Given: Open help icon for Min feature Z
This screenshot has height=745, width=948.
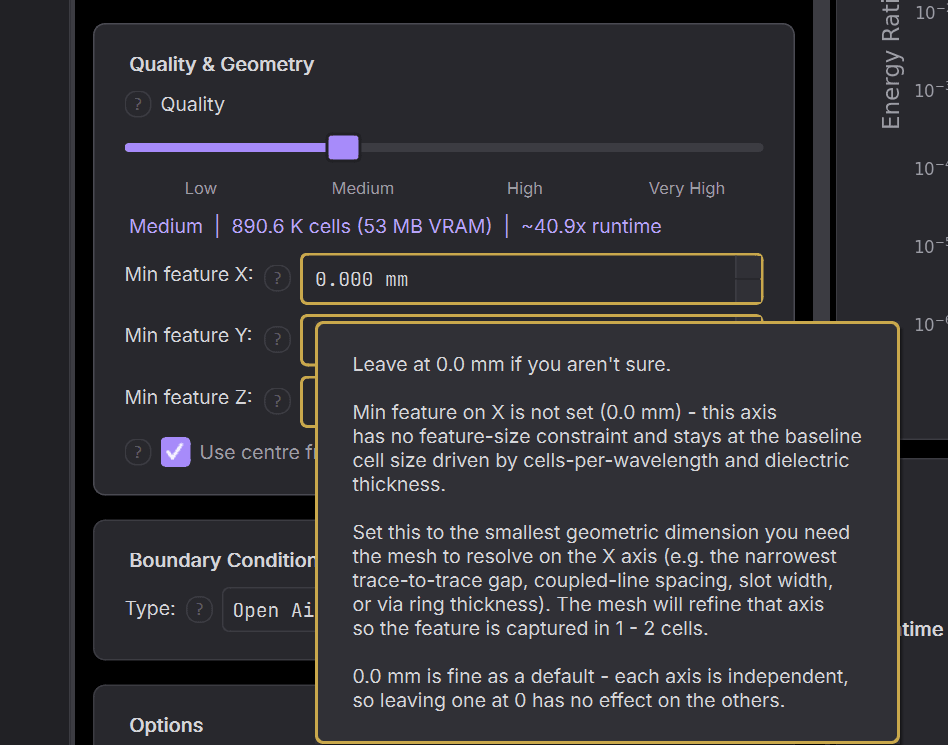Looking at the screenshot, I should coord(278,401).
